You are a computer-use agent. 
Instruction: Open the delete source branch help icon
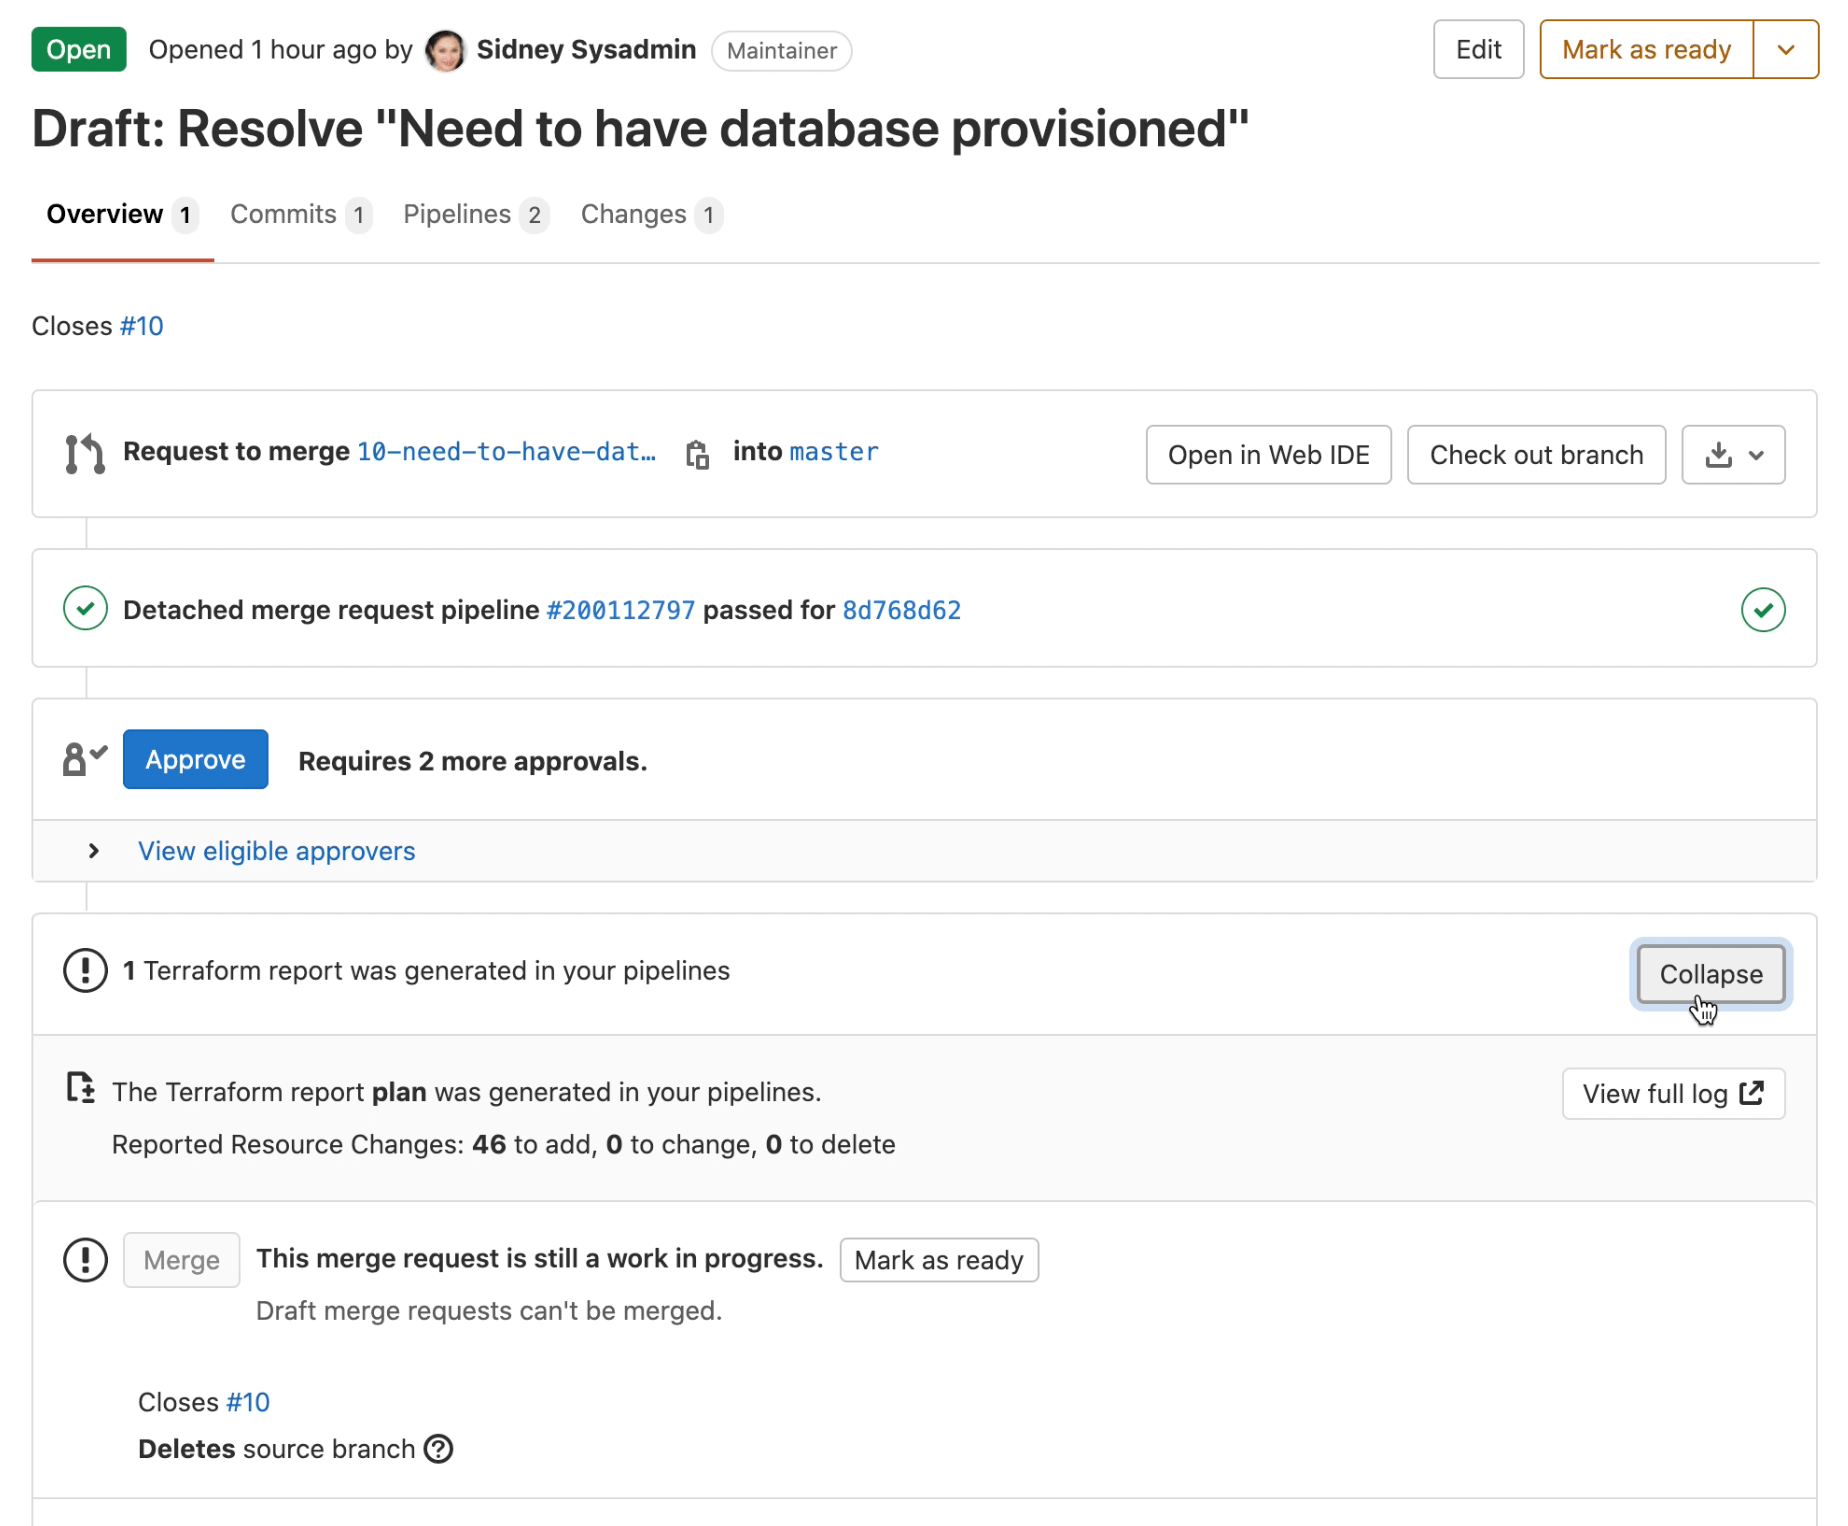click(438, 1449)
